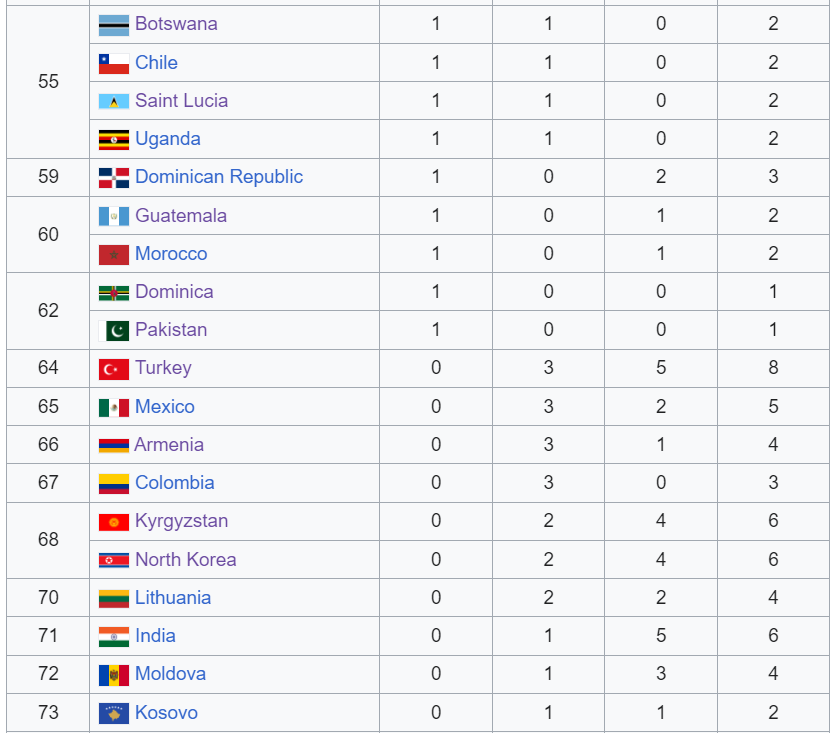Click the Uganda flag icon

pos(114,140)
